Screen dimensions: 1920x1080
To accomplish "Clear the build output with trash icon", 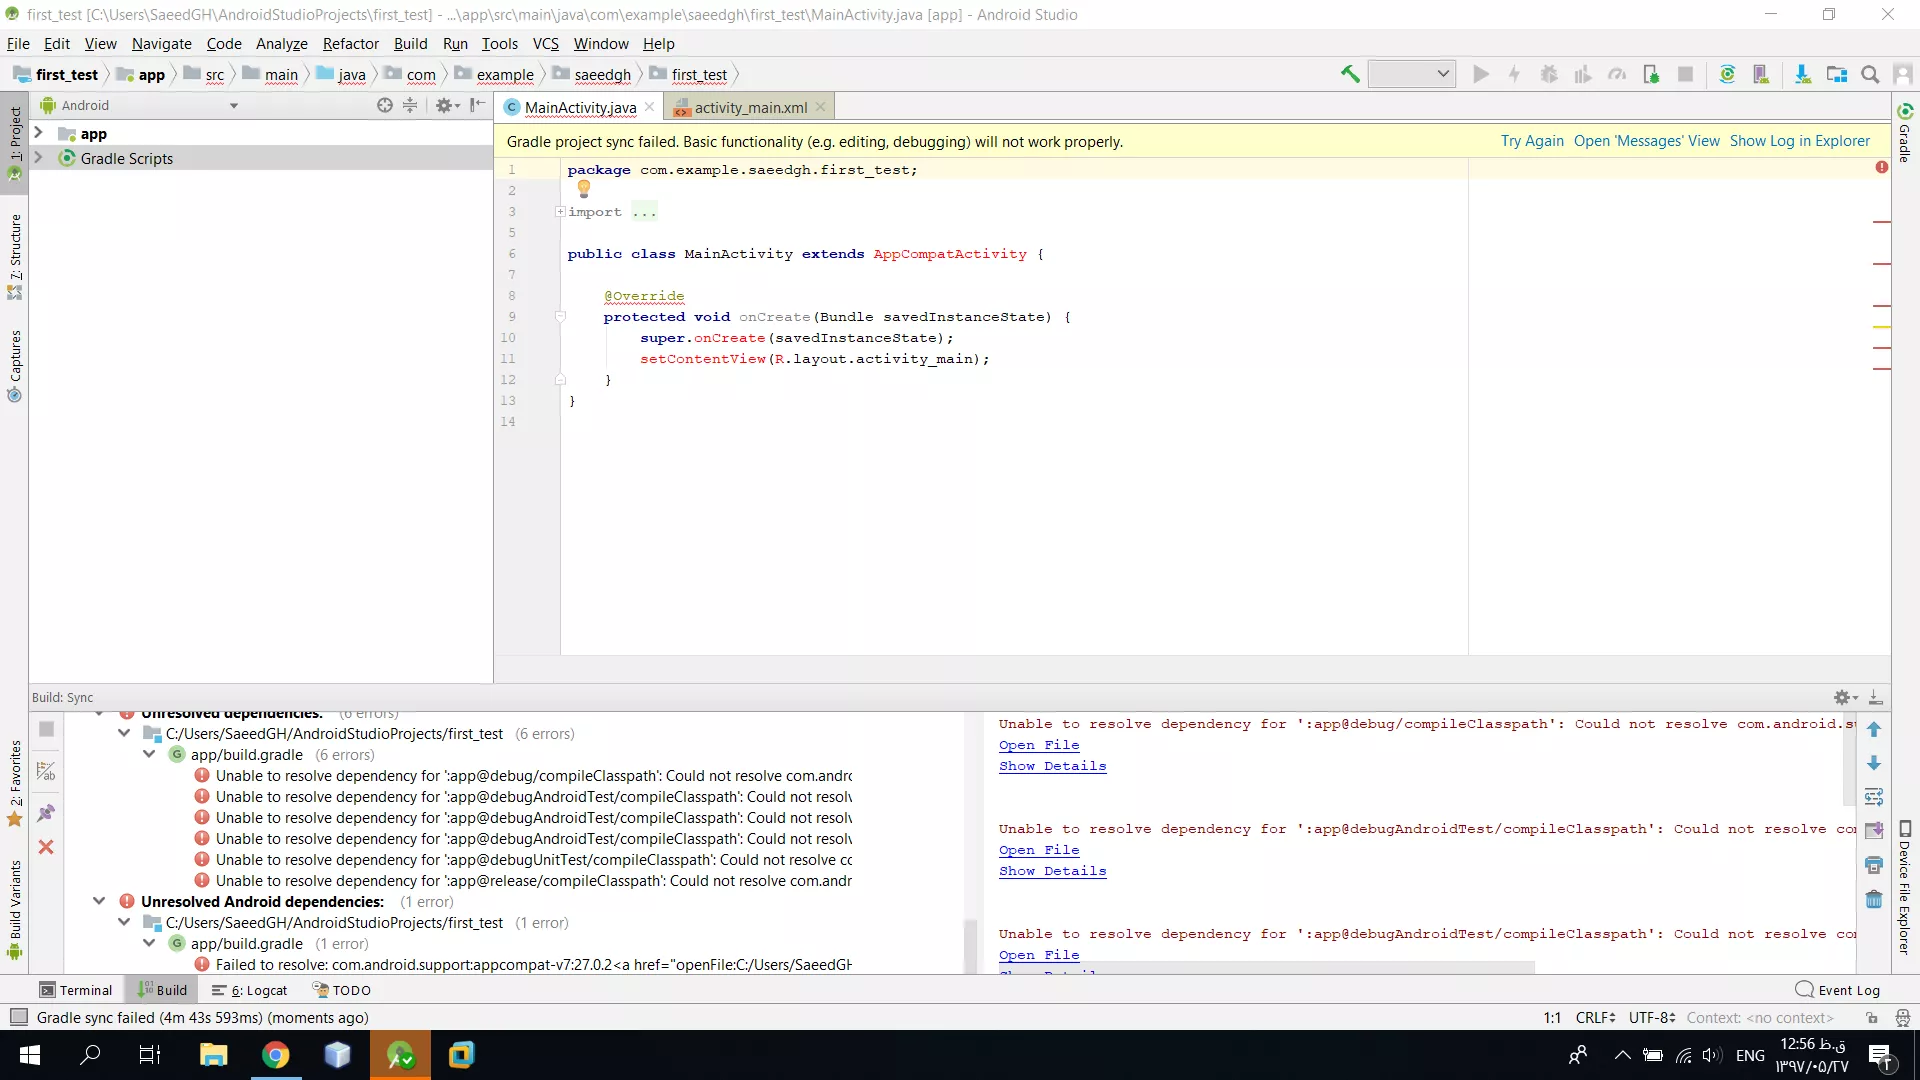I will (1874, 899).
